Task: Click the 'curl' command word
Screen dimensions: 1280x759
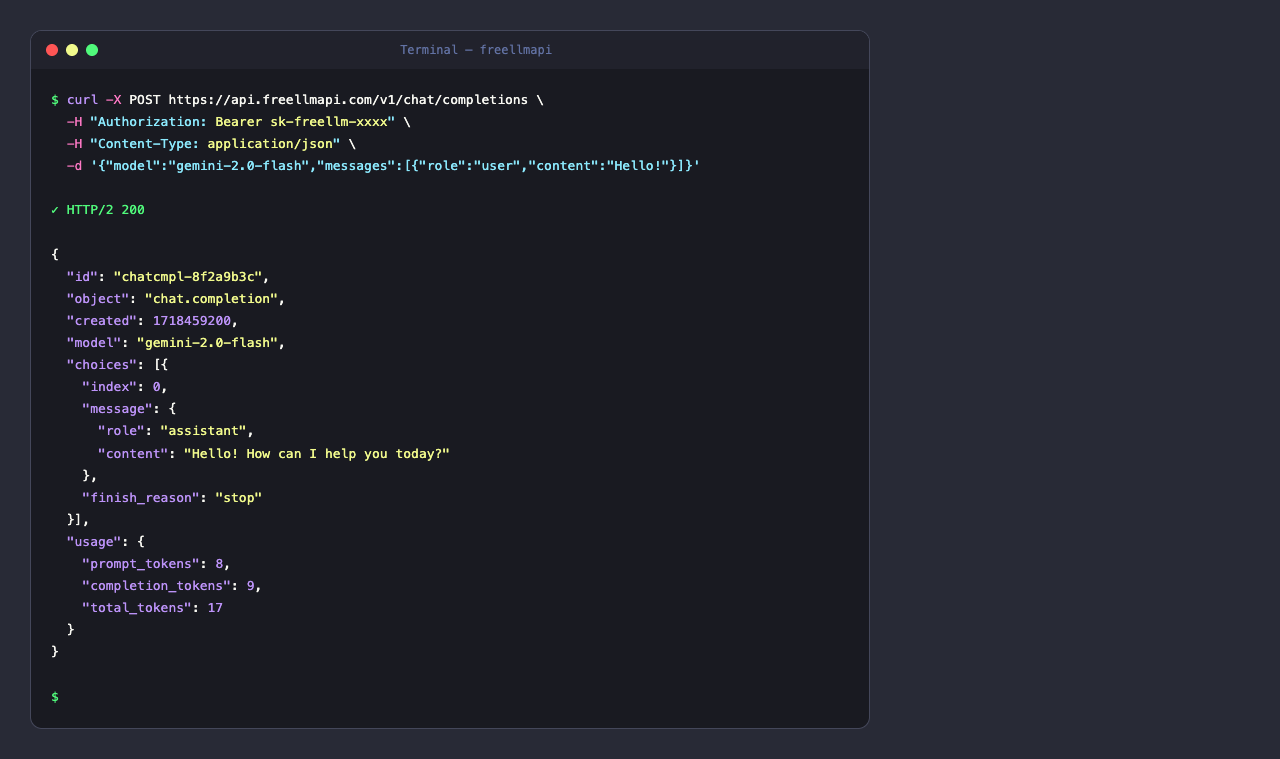Action: tap(82, 100)
